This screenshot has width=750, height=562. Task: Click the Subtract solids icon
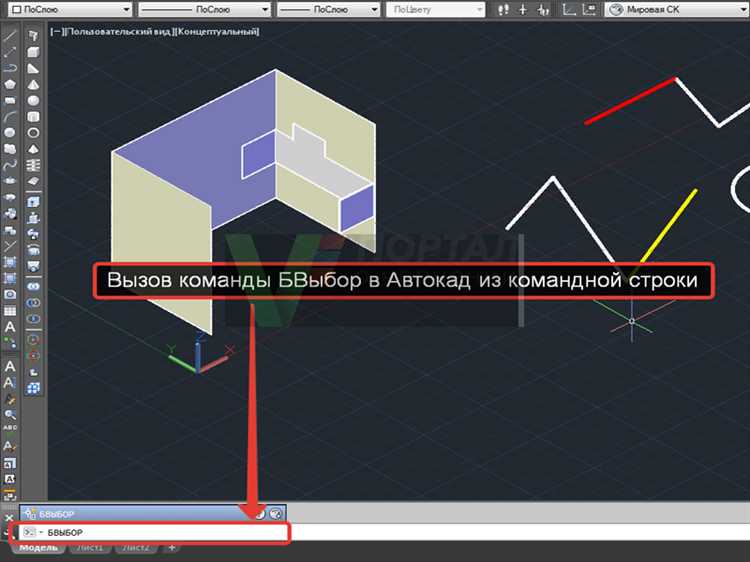point(33,303)
